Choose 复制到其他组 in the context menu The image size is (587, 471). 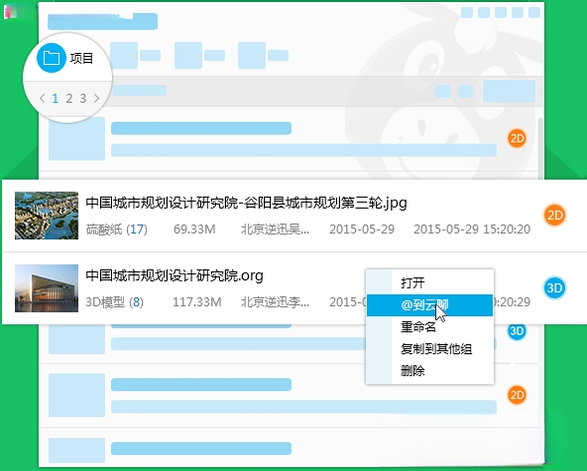[x=430, y=349]
